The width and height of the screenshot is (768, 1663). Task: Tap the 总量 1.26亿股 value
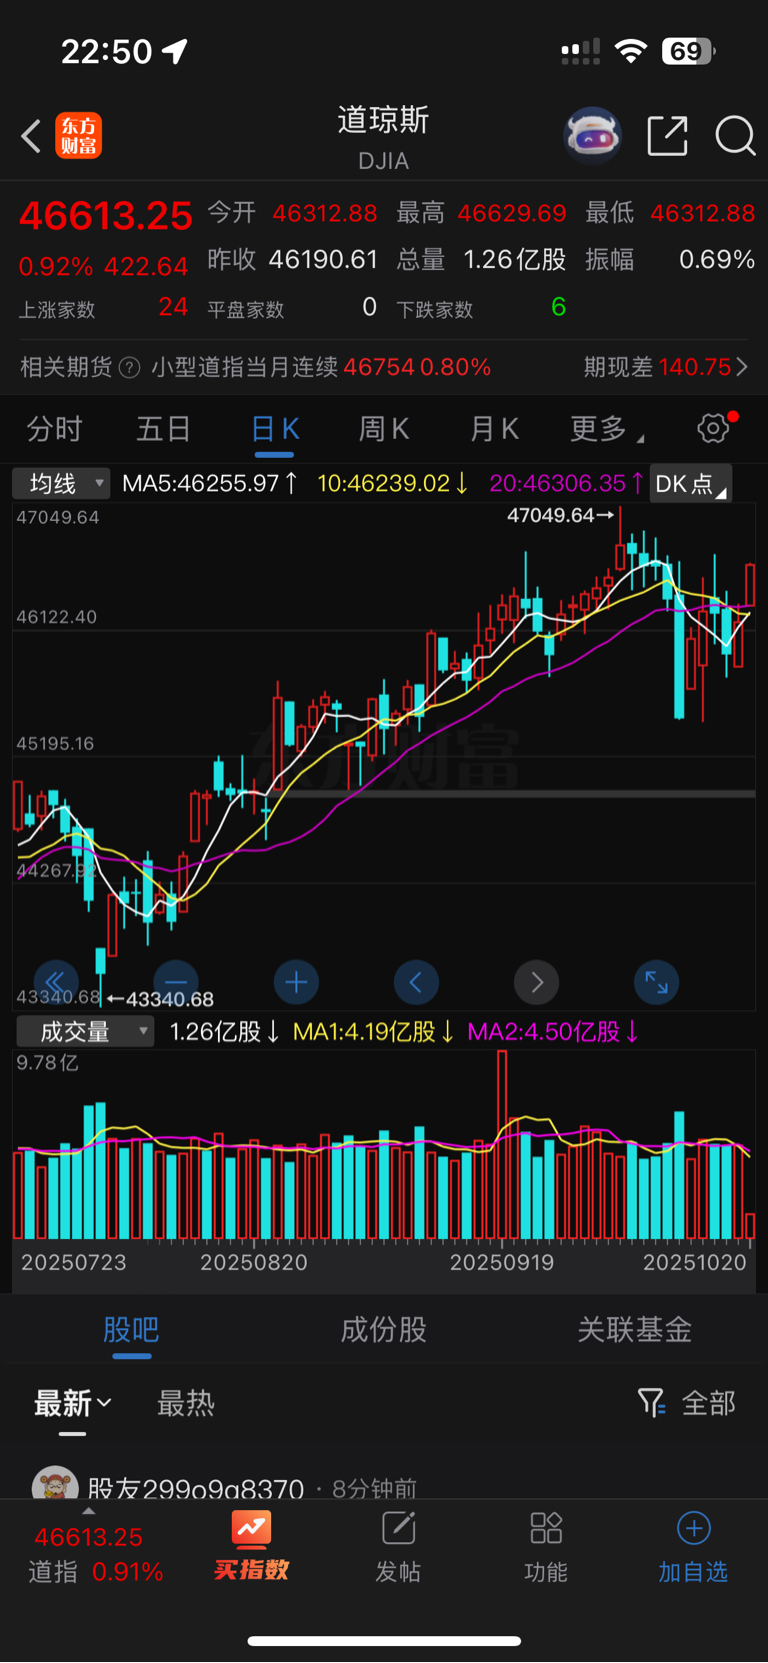click(515, 260)
